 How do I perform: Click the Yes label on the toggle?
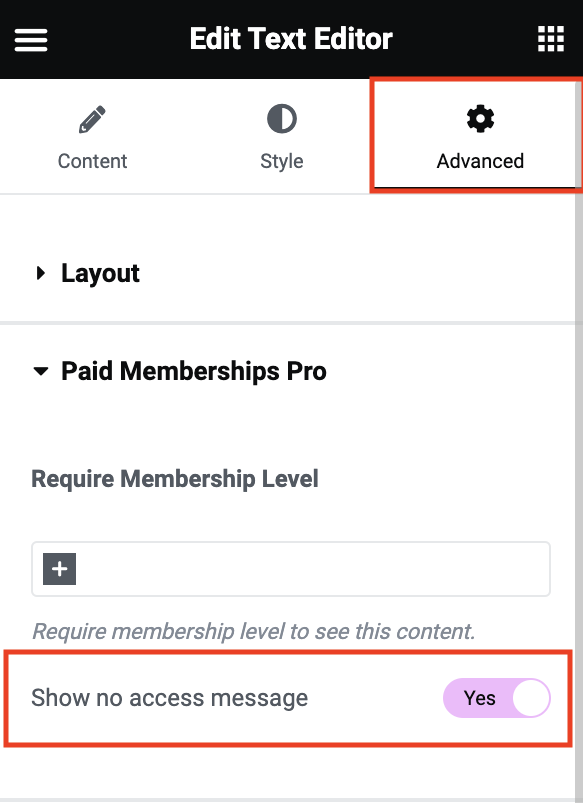(480, 698)
